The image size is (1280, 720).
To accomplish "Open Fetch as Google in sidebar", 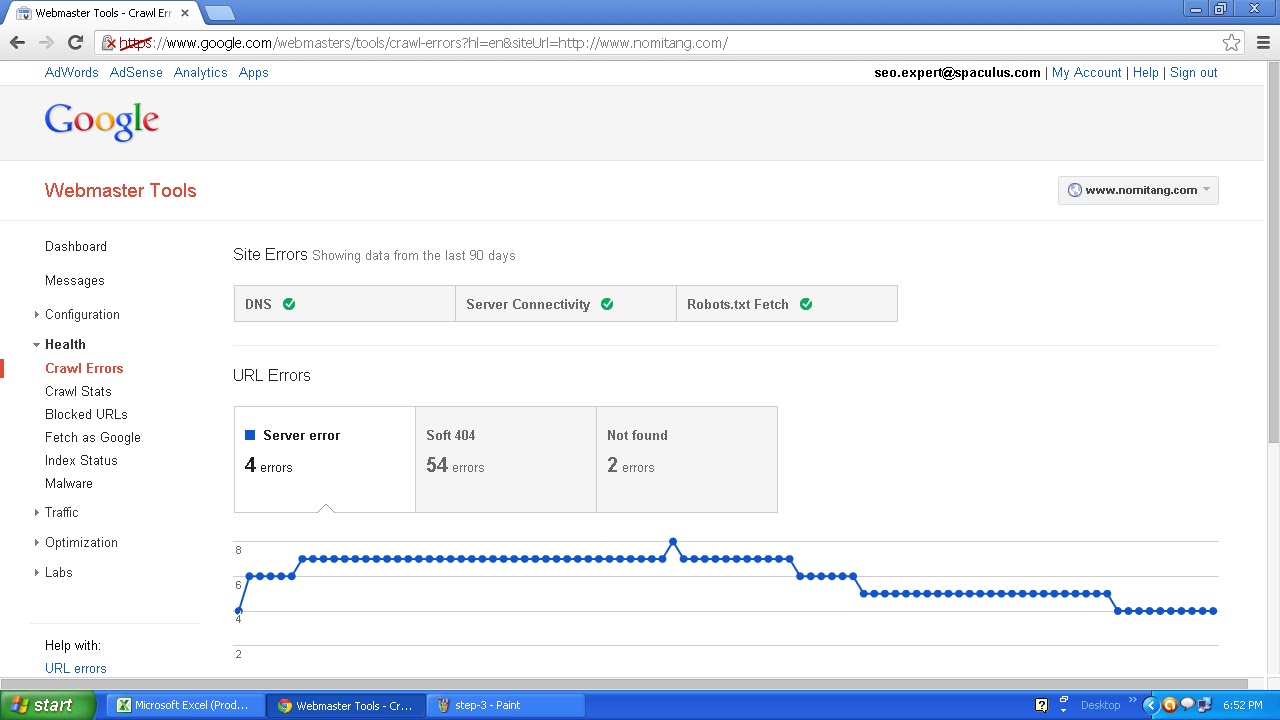I will point(93,437).
